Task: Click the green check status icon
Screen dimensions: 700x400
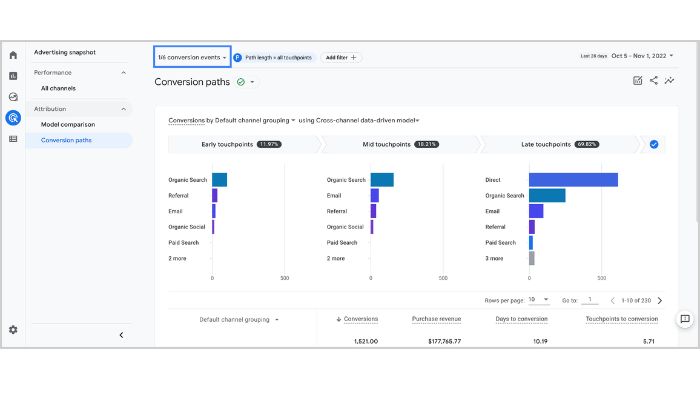Action: (x=241, y=82)
